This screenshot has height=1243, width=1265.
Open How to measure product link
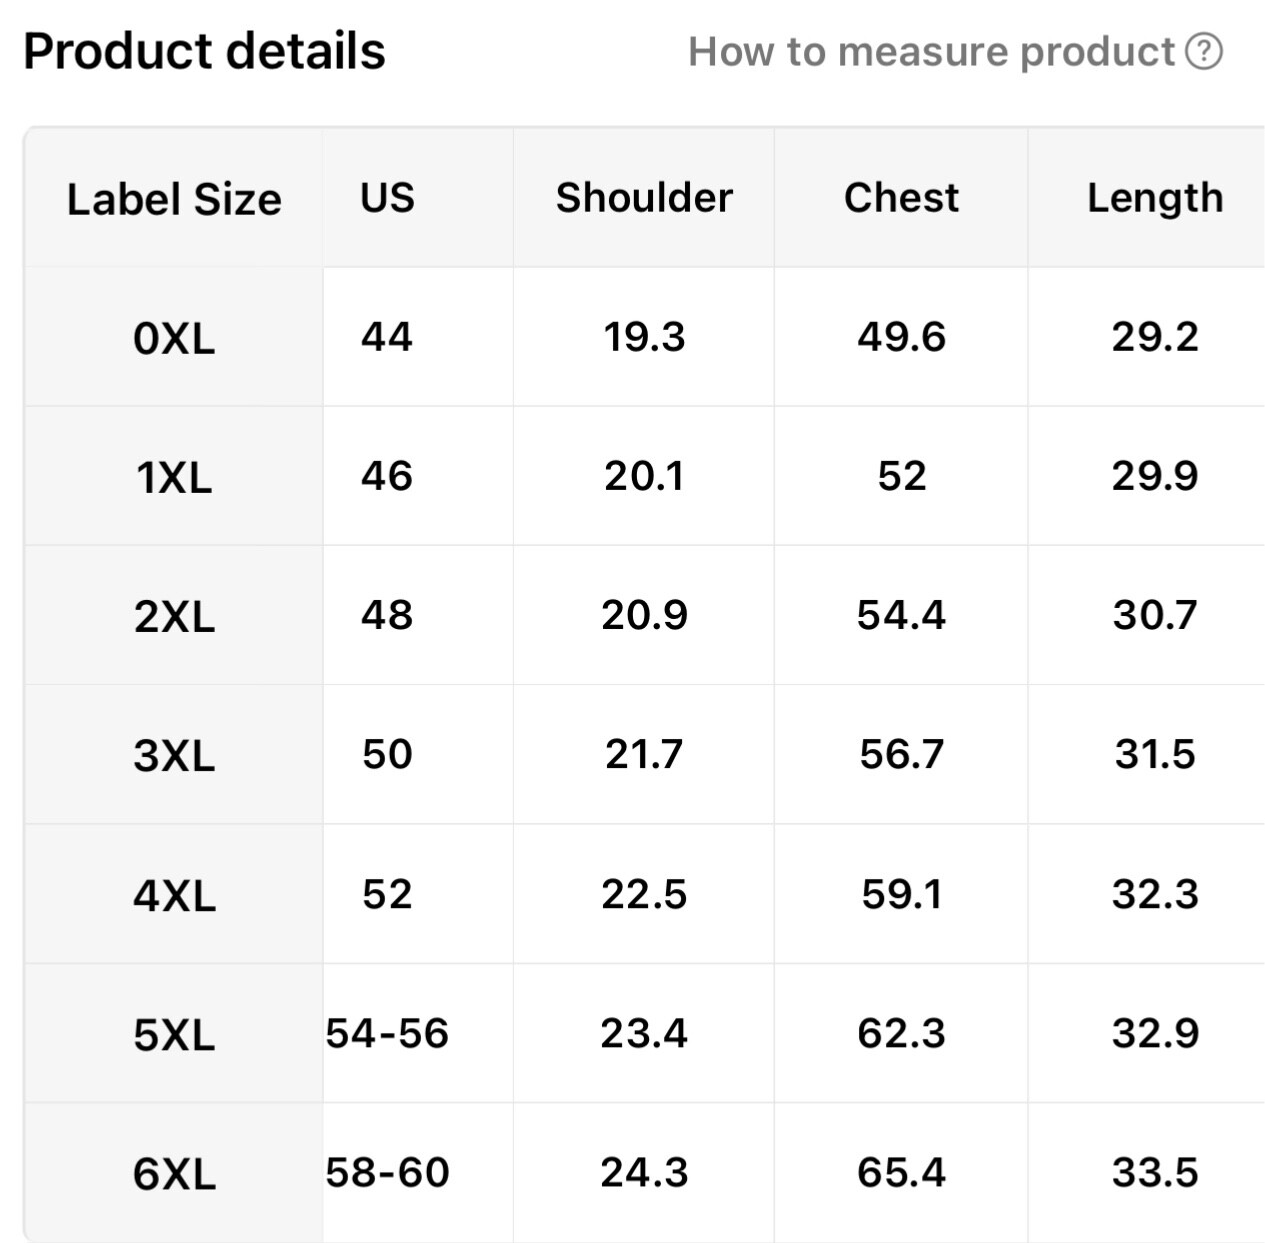[x=955, y=51]
